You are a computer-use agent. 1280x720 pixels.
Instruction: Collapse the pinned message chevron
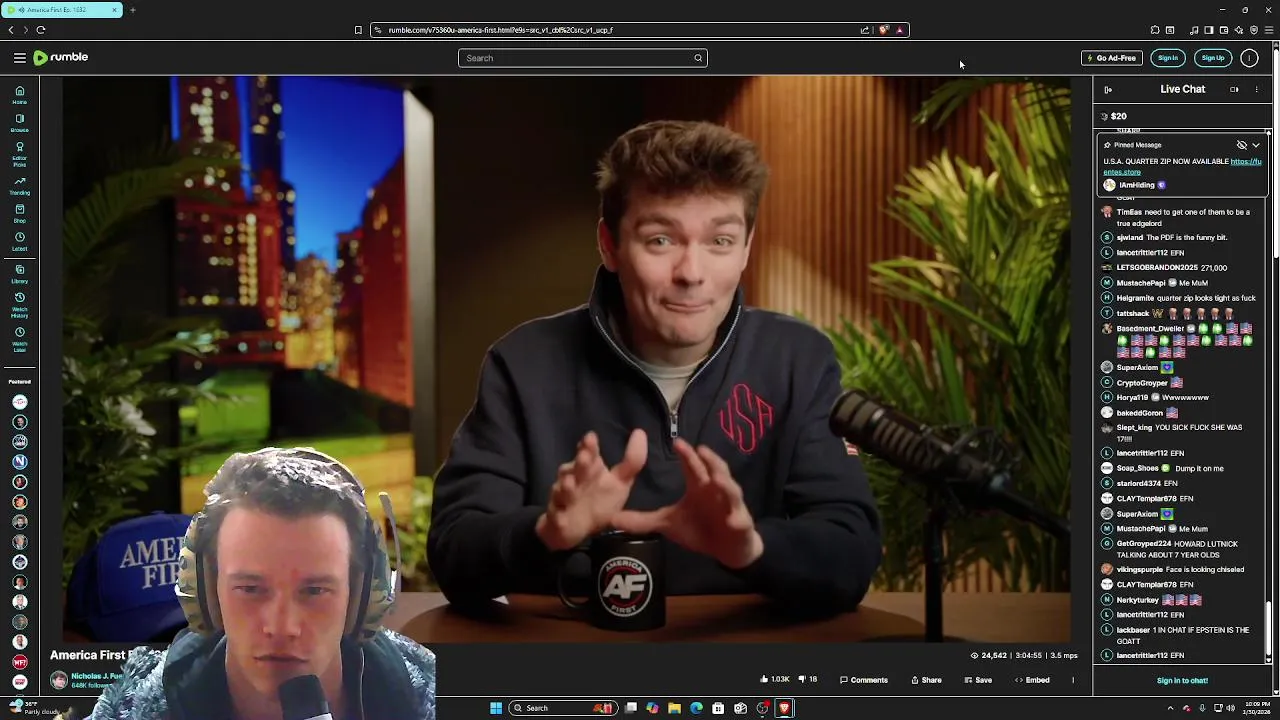click(x=1256, y=145)
